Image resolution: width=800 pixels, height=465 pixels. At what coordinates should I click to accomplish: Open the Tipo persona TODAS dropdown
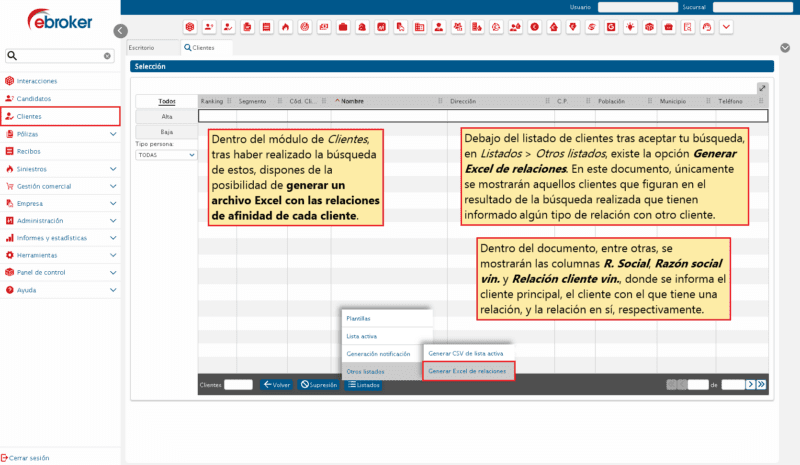166,155
